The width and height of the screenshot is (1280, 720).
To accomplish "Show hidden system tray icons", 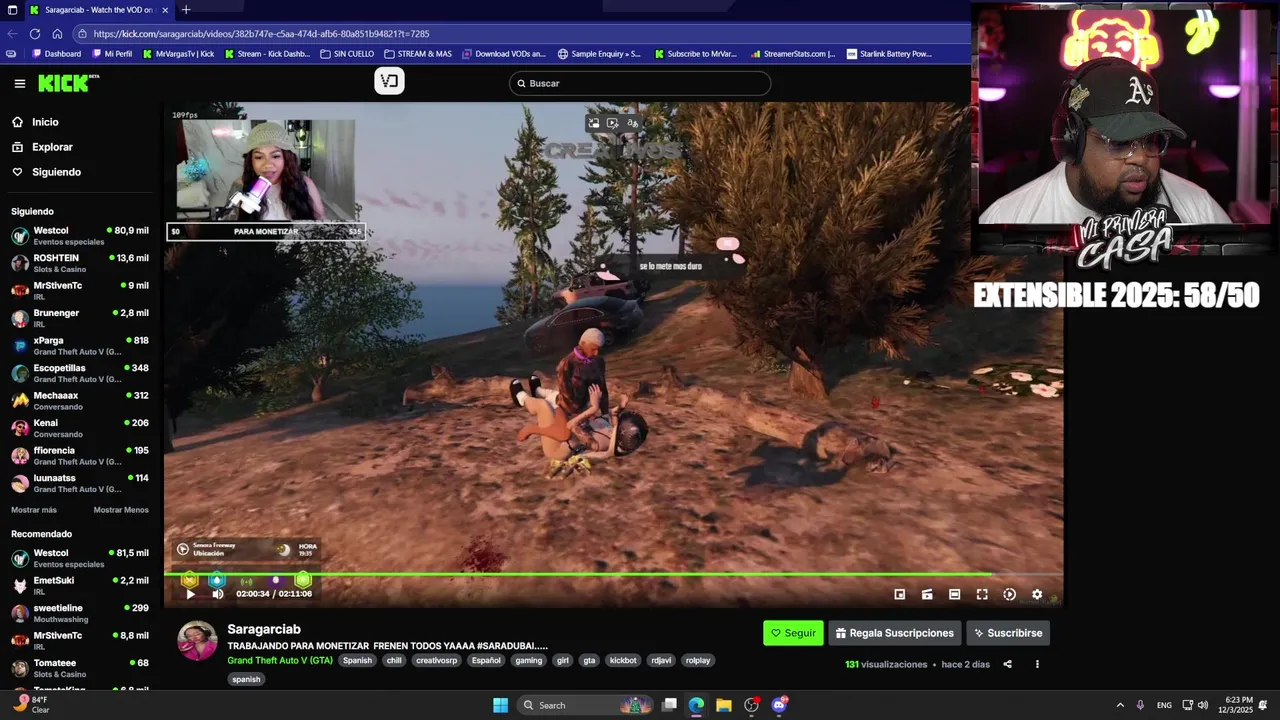I will tap(1120, 705).
